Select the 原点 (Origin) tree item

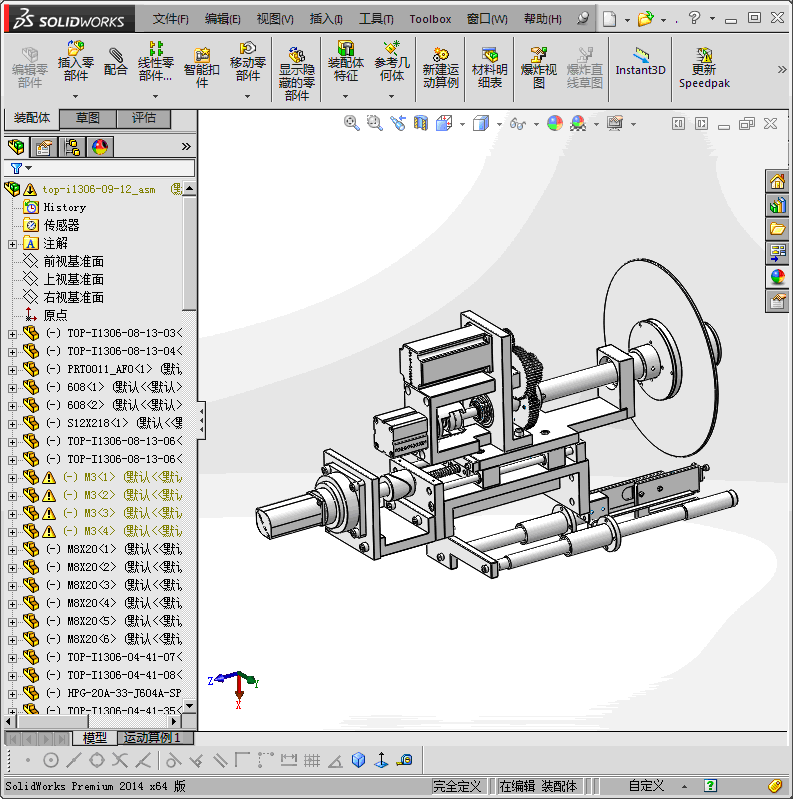coord(55,315)
